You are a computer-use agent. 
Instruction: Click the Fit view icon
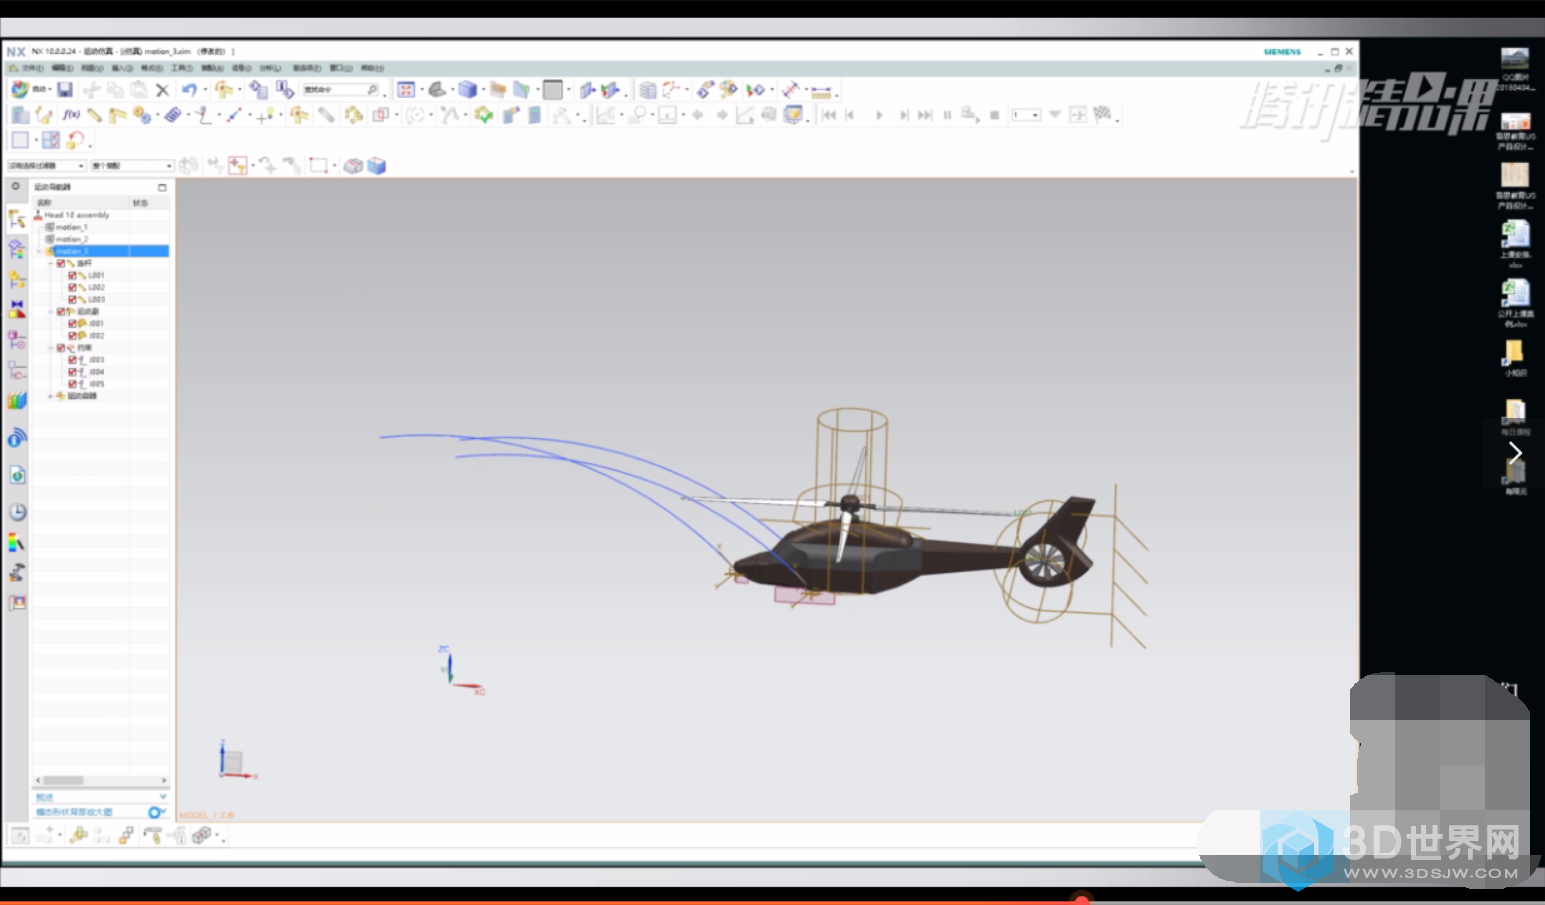click(x=406, y=89)
